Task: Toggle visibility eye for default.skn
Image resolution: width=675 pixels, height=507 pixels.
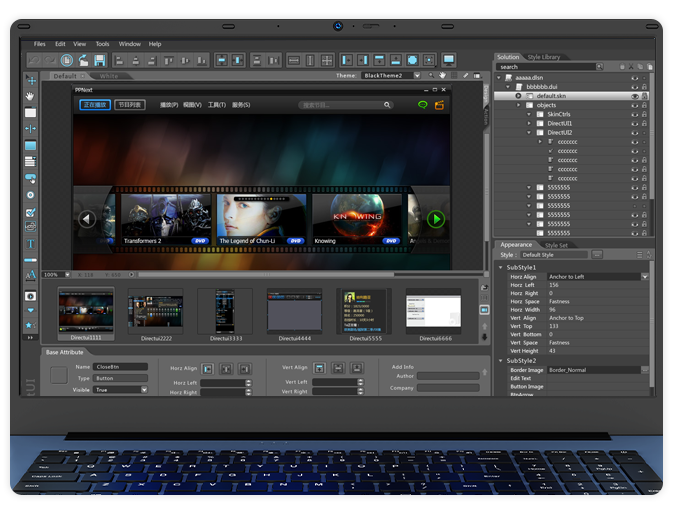Action: pyautogui.click(x=633, y=96)
